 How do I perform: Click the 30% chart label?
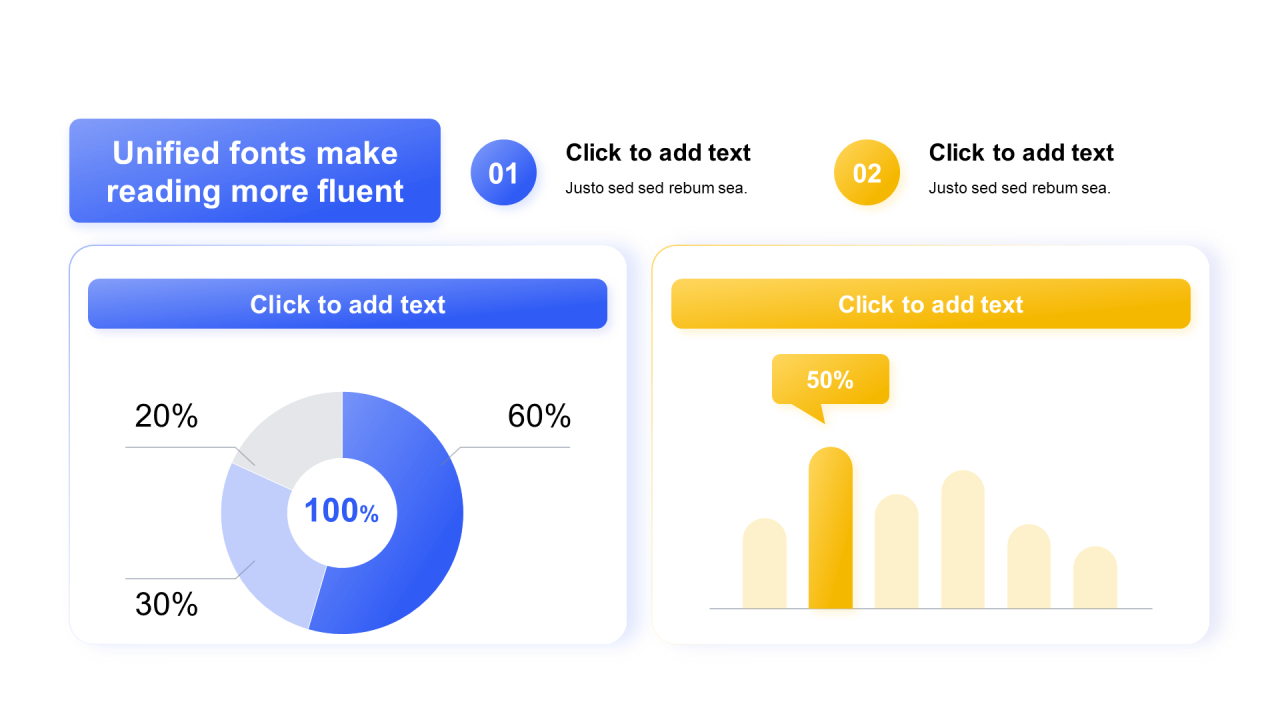click(x=166, y=604)
